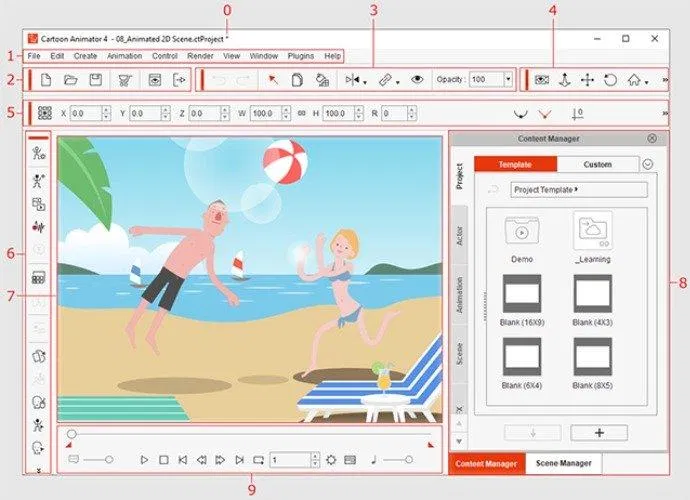
Task: Click the keypad grid icon in left toolbar
Action: coord(39,278)
